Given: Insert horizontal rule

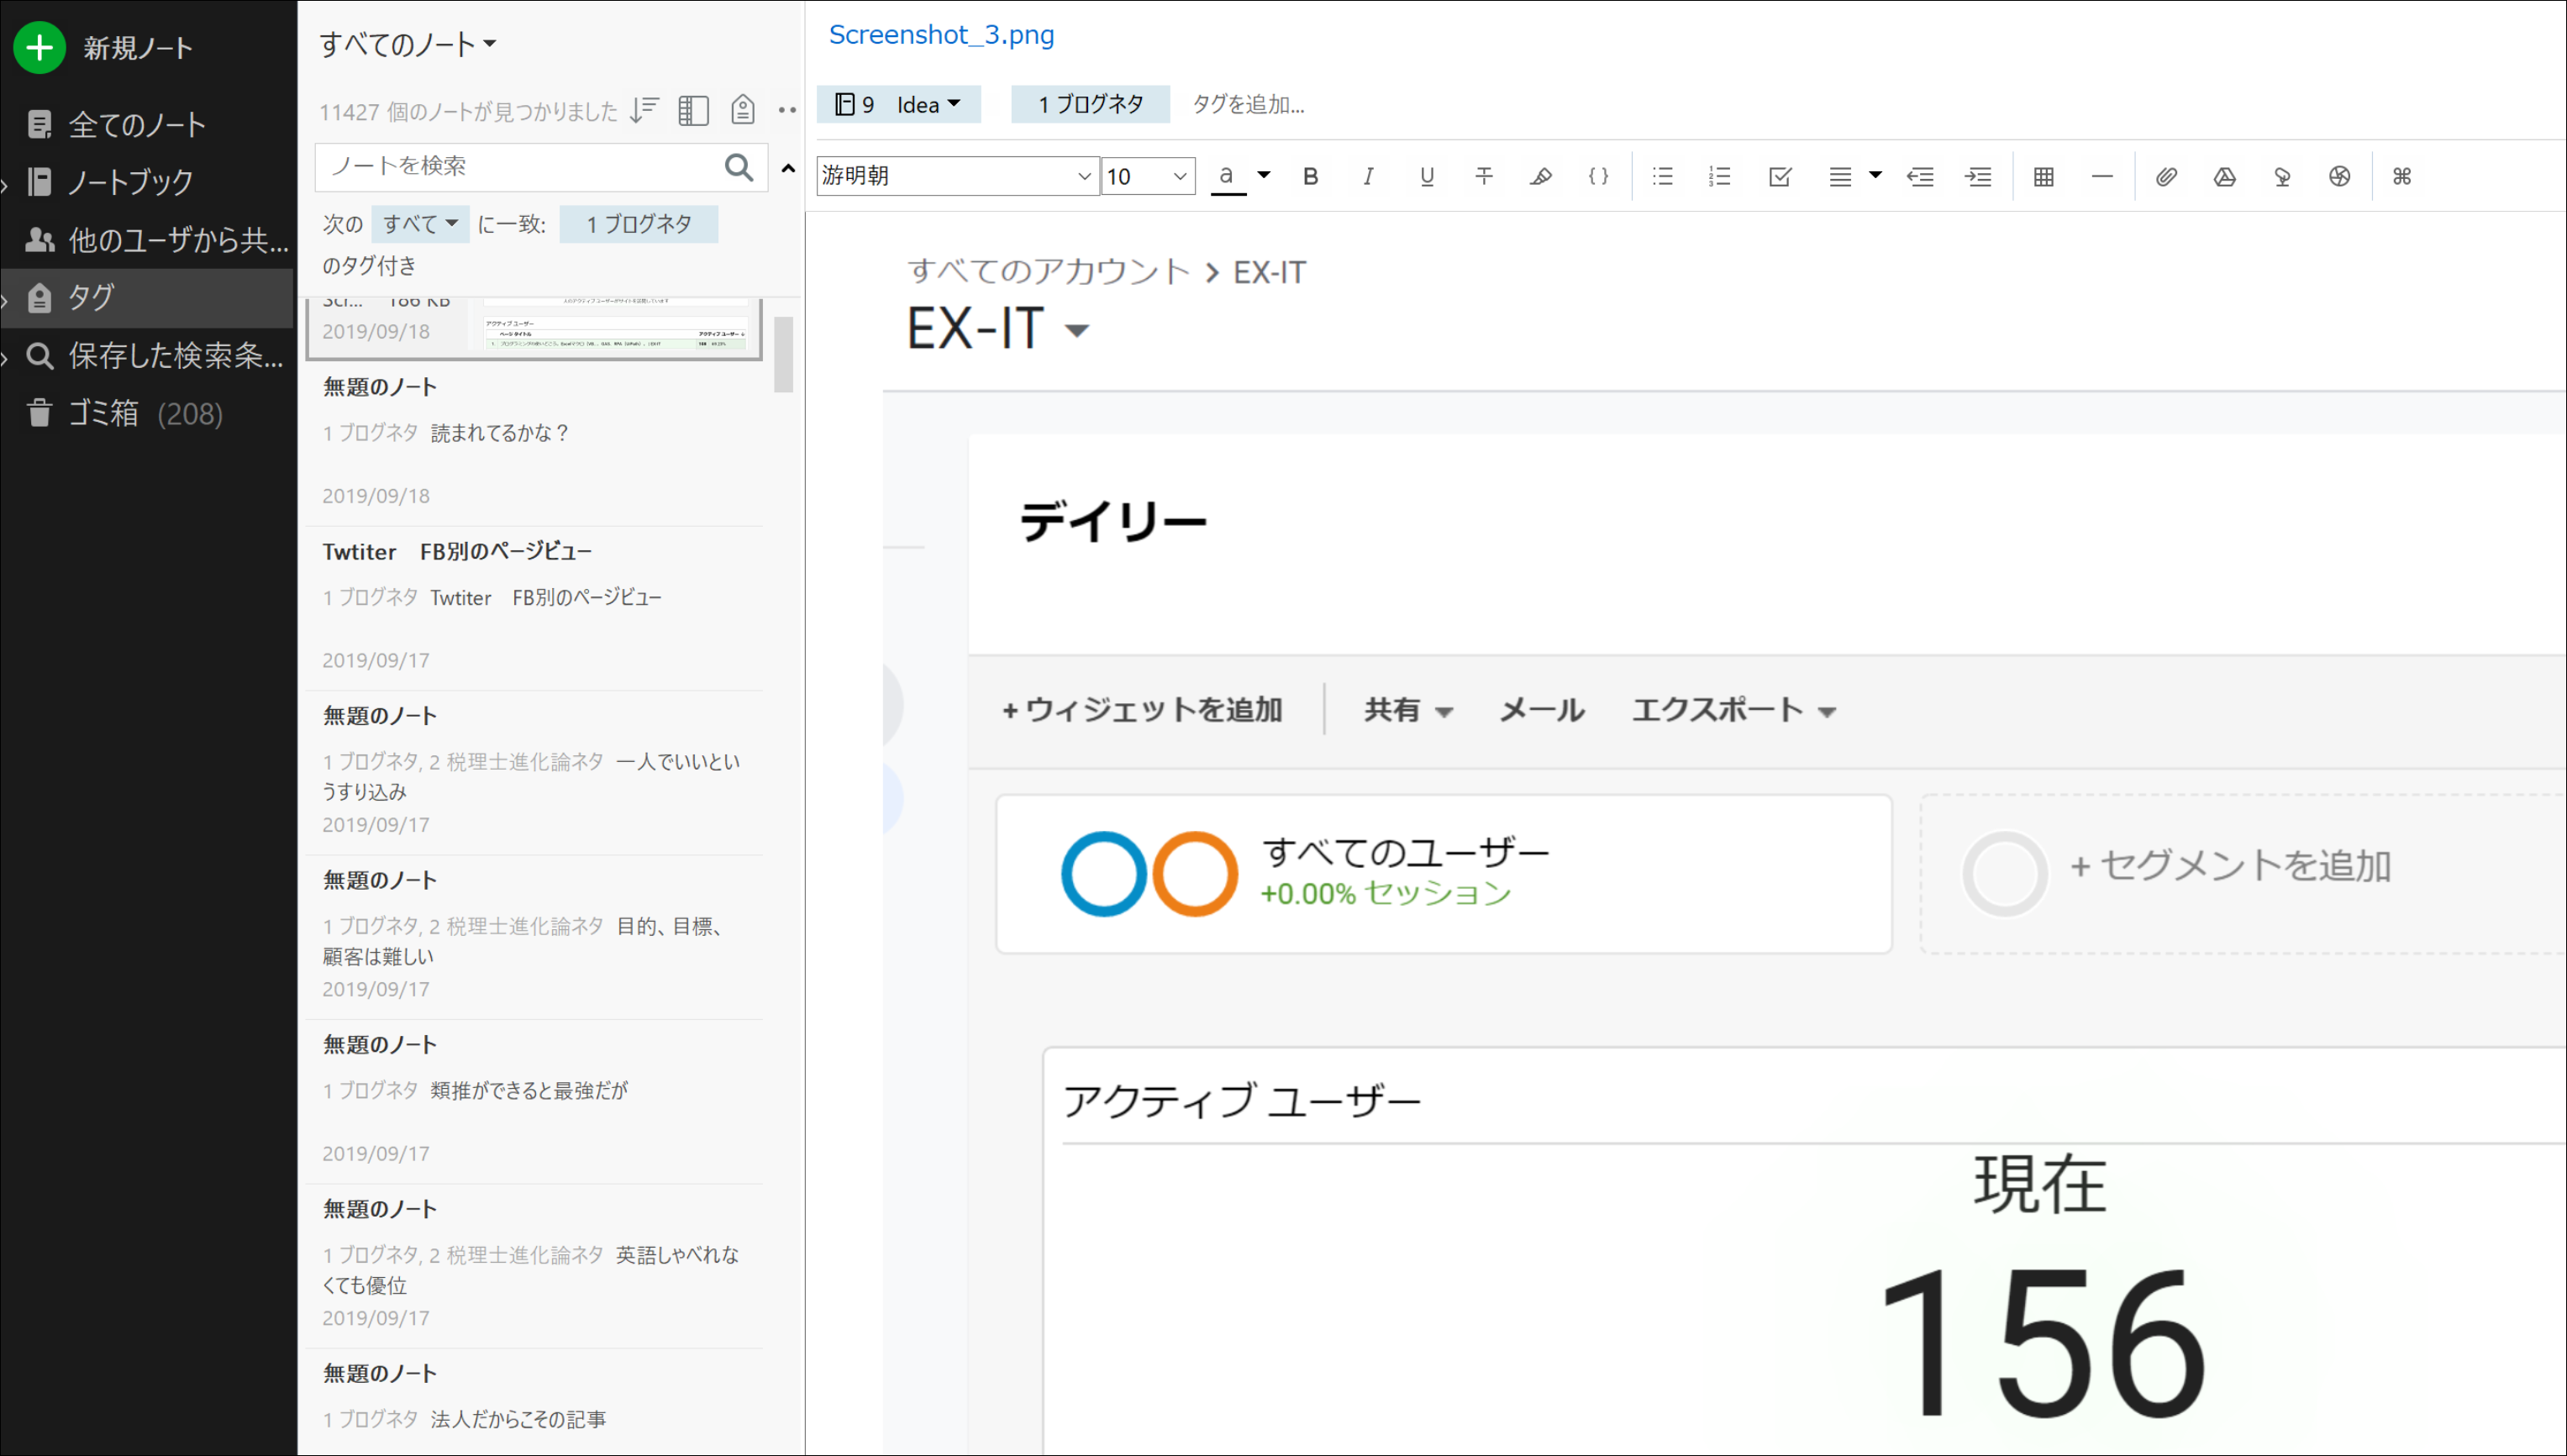Looking at the screenshot, I should (x=2102, y=177).
